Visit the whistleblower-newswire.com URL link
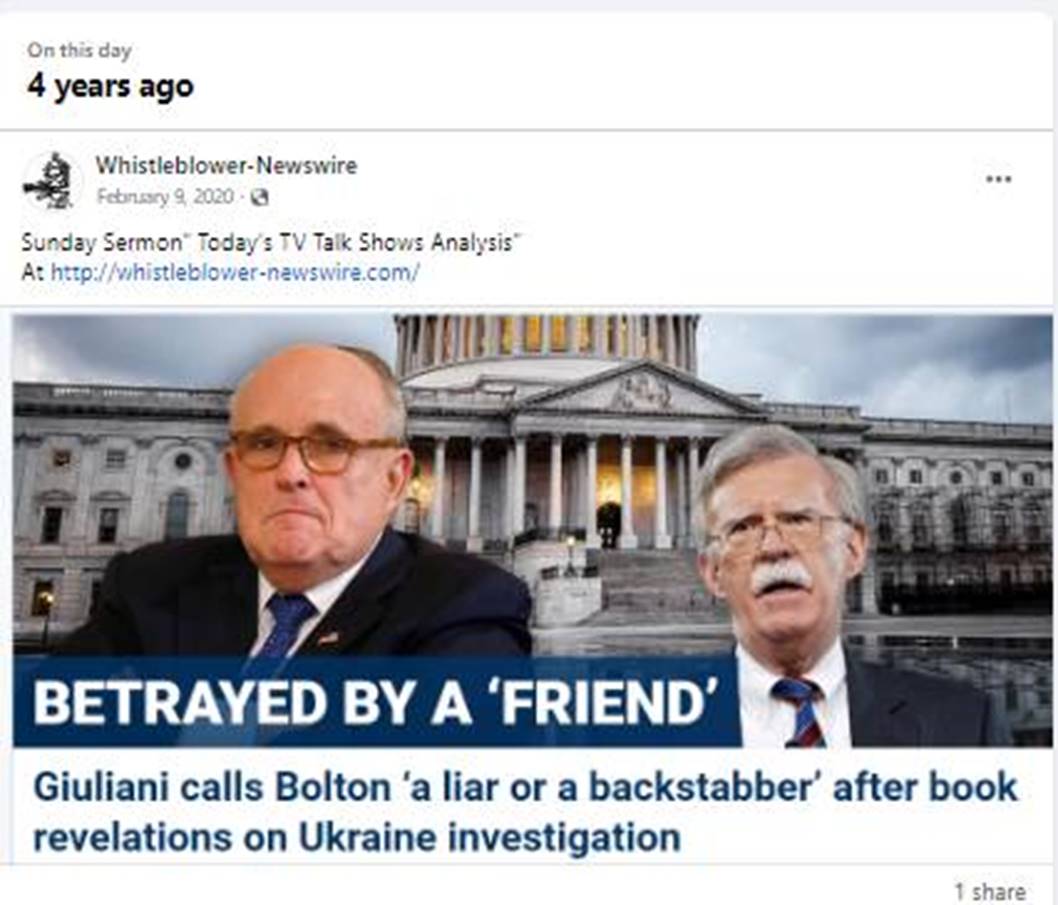Image resolution: width=1058 pixels, height=905 pixels. click(x=235, y=273)
